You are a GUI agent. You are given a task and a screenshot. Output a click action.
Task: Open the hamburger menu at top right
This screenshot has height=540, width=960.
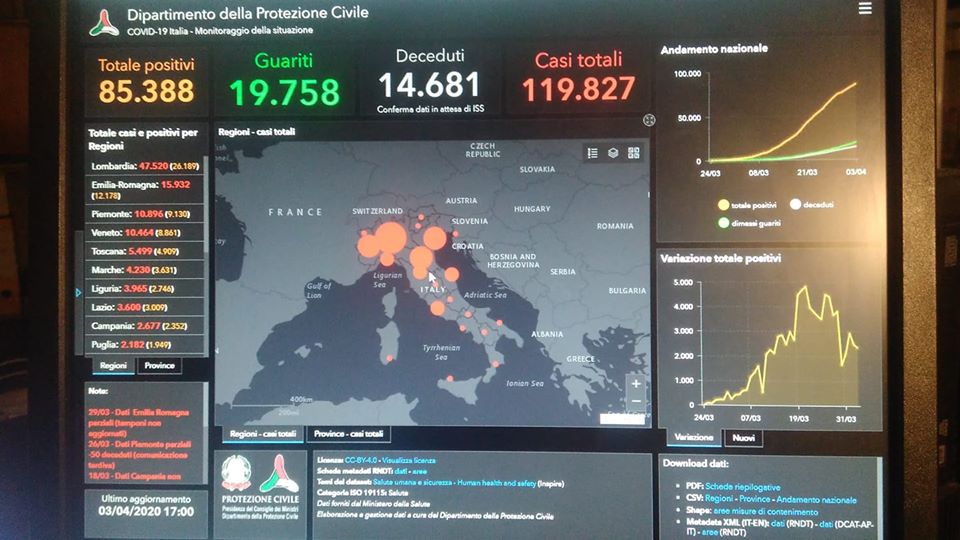coord(864,8)
